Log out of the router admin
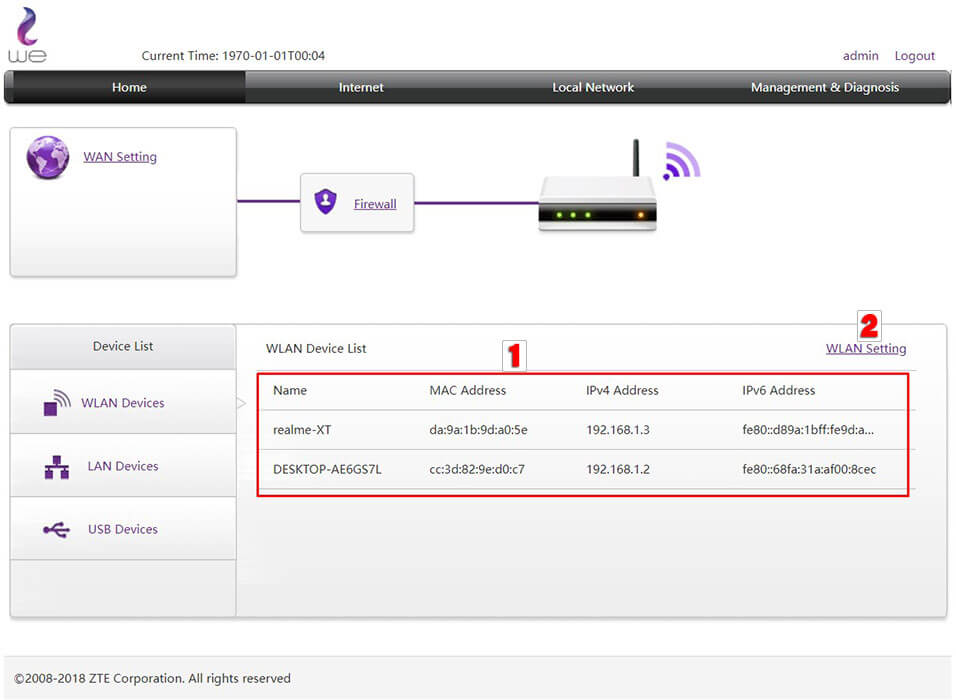Screen dimensions: 956x700 tap(915, 55)
